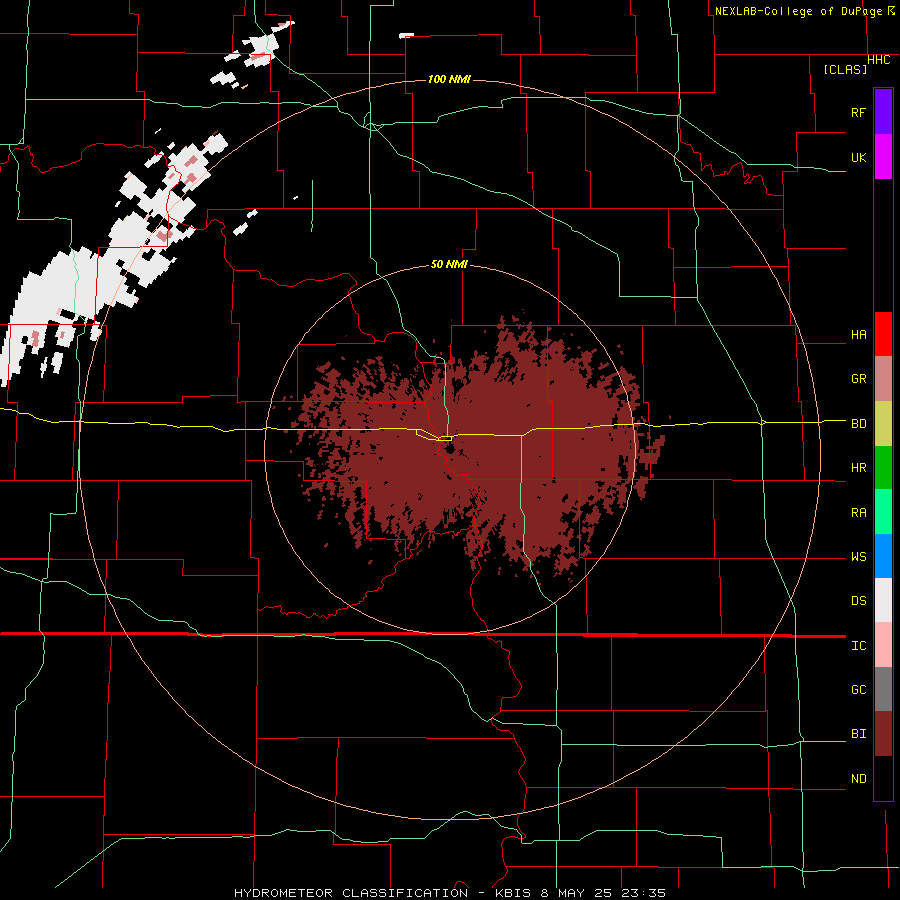Click the BI dark red legend swatch
The width and height of the screenshot is (900, 900).
(x=883, y=734)
